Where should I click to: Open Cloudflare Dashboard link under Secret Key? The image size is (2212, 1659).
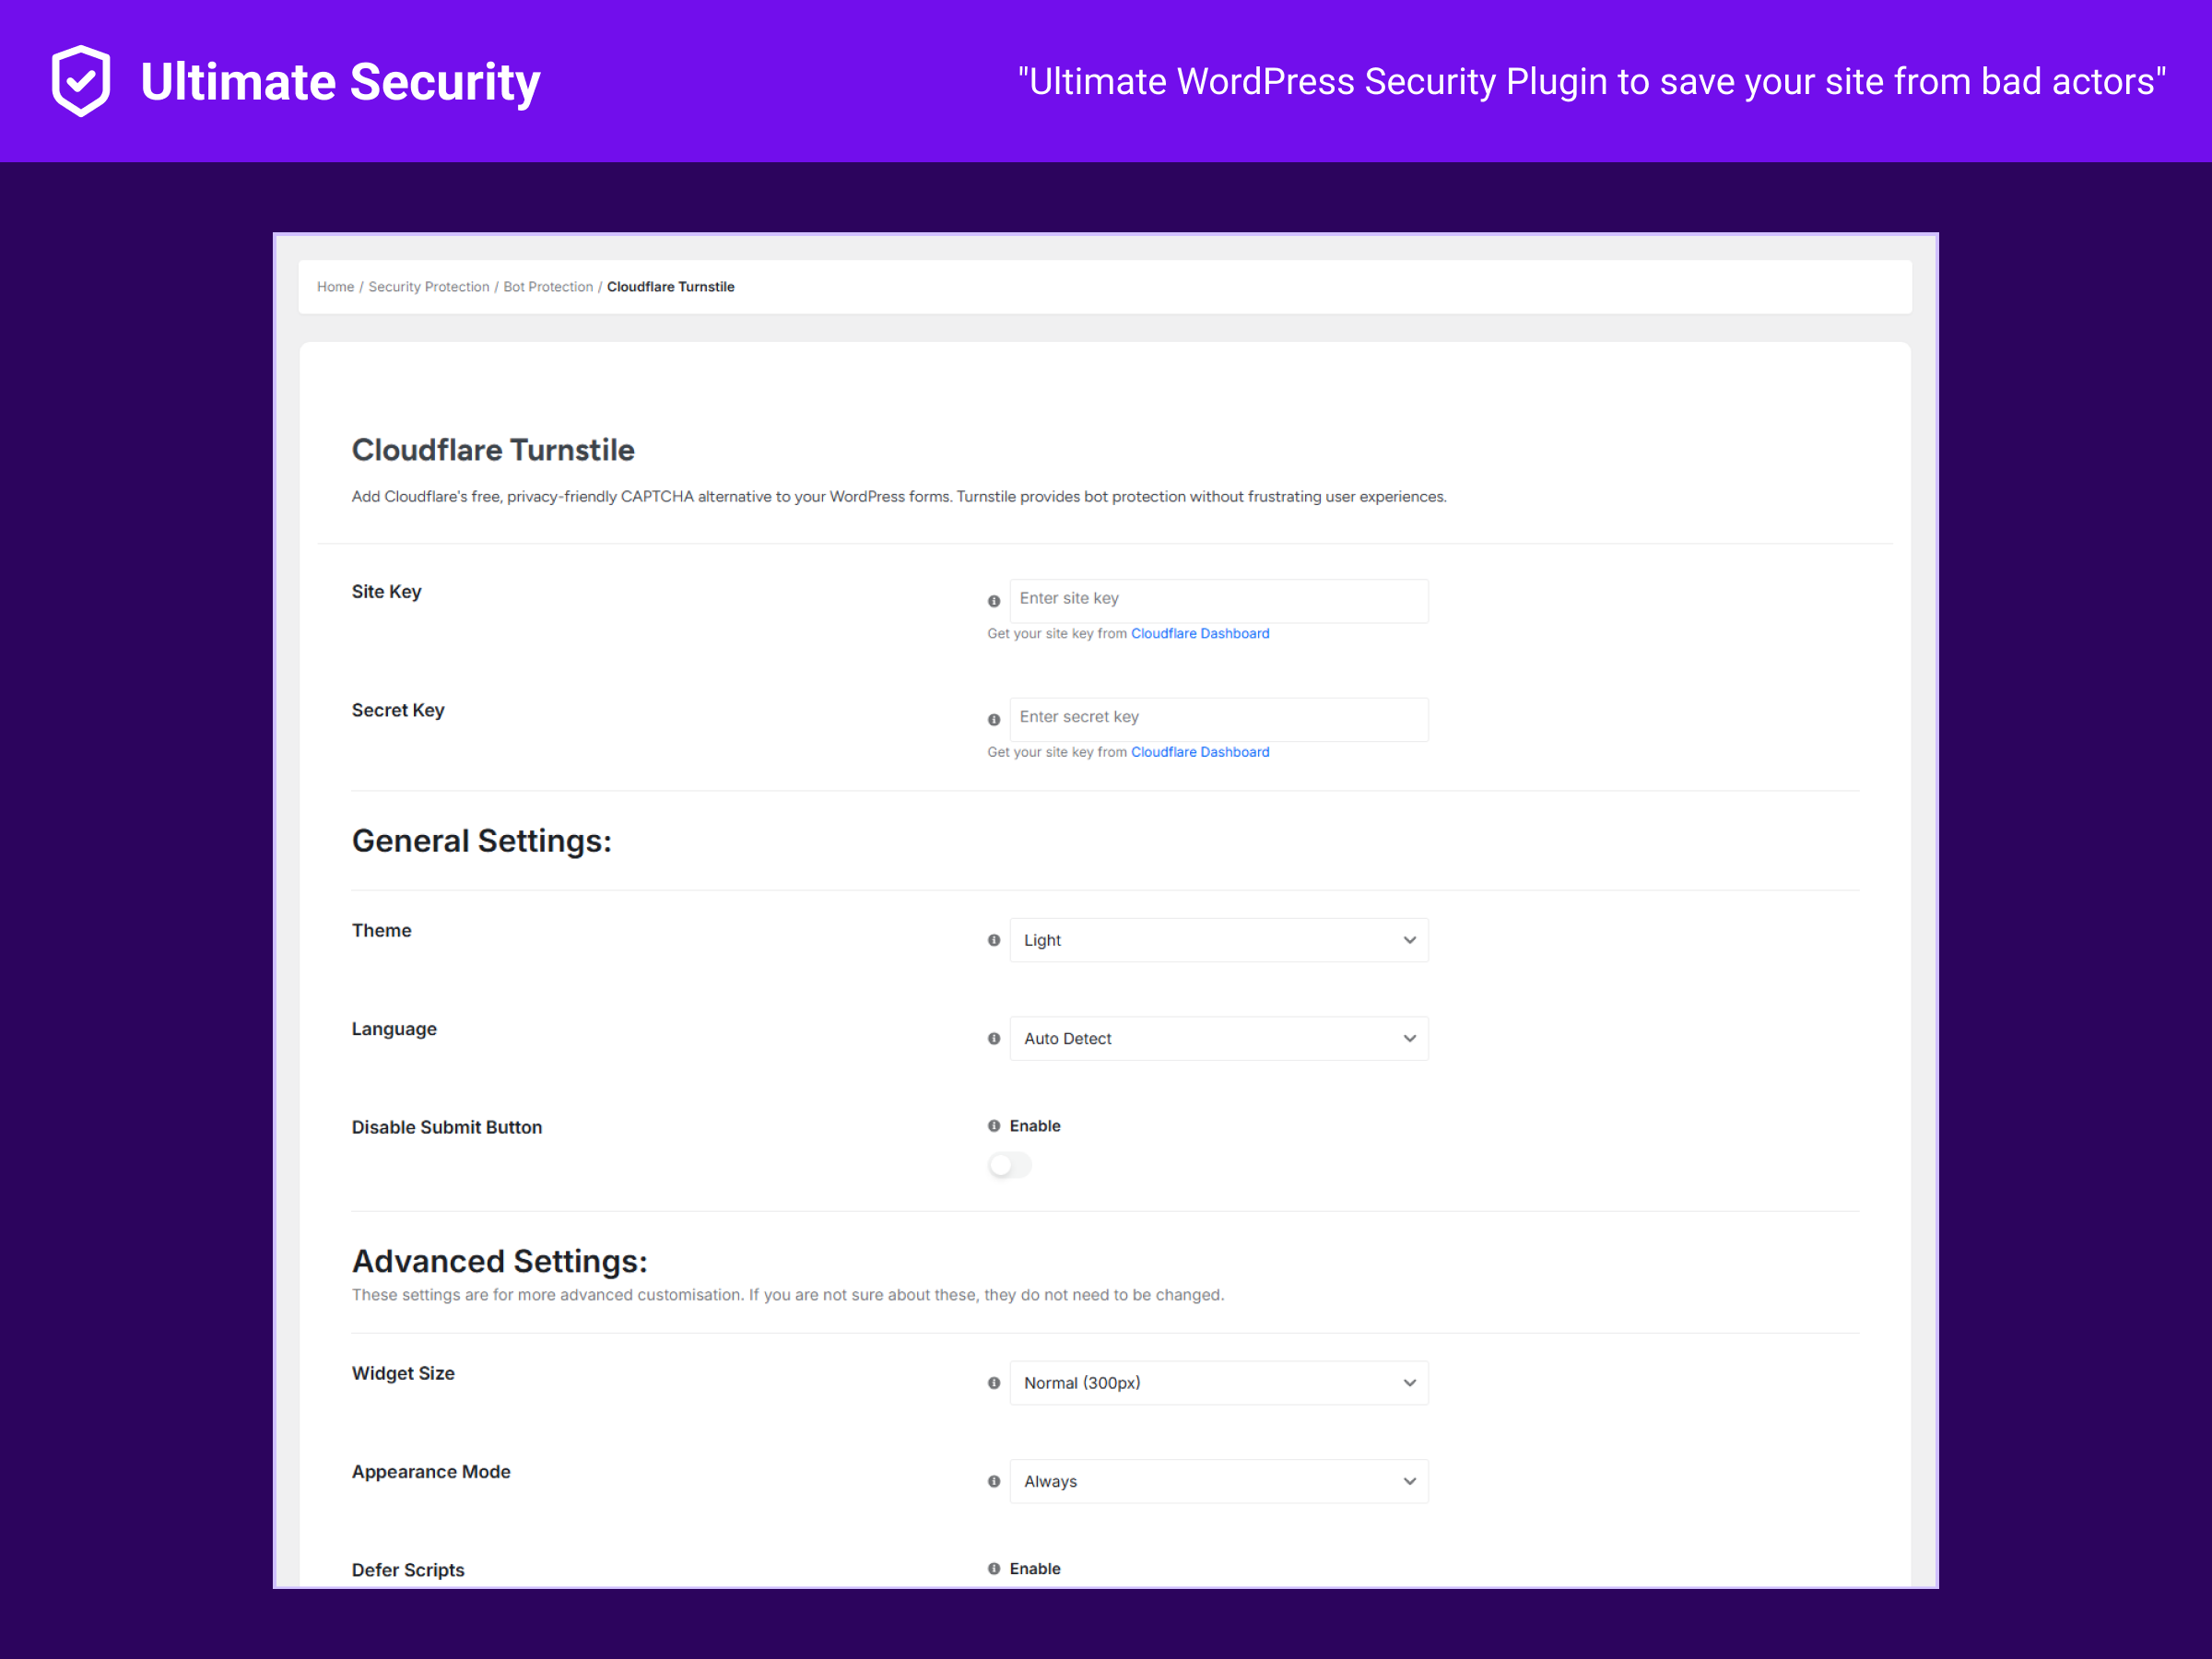coord(1200,751)
